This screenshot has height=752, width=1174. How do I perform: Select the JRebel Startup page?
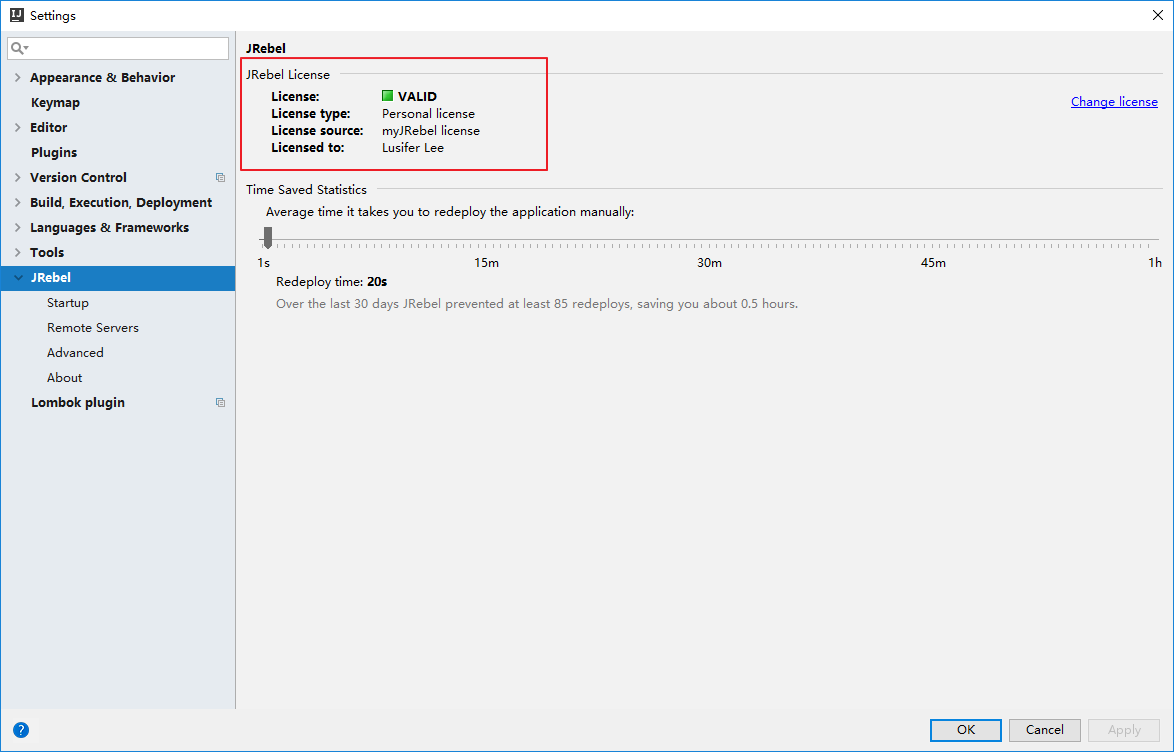(x=68, y=303)
